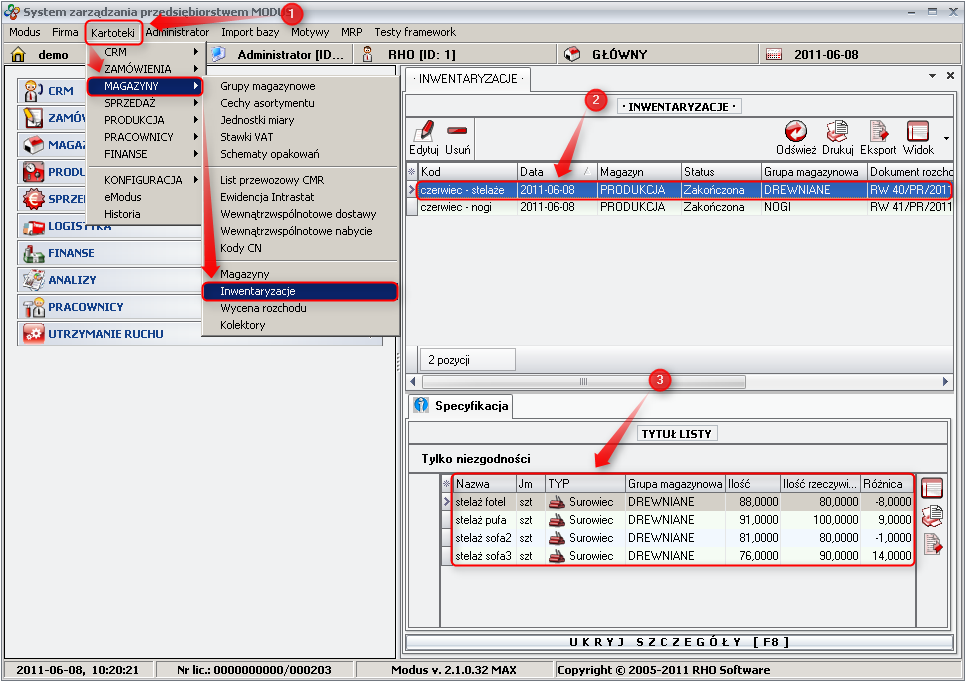The width and height of the screenshot is (966, 682).
Task: Open the Widok view icon
Action: tap(918, 132)
